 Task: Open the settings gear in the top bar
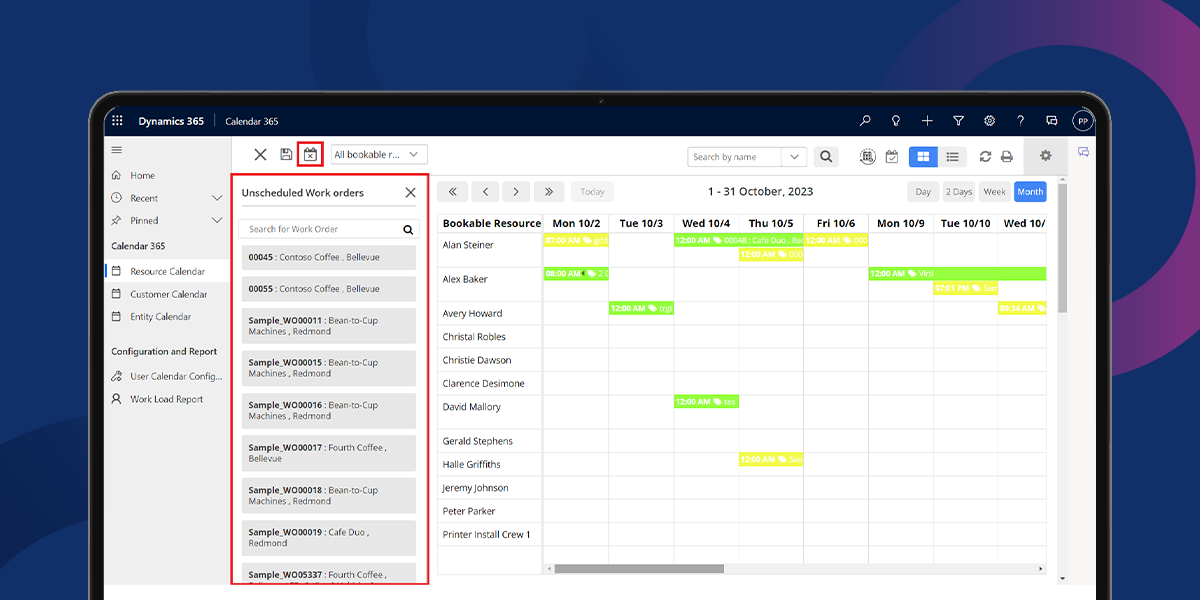(x=989, y=121)
